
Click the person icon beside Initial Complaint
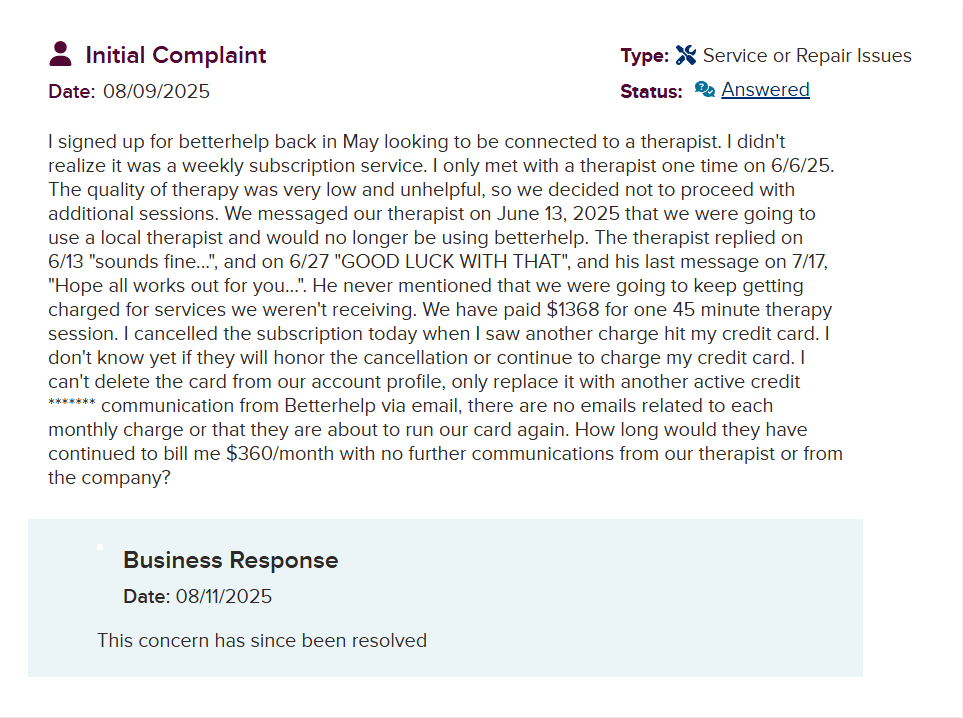60,54
